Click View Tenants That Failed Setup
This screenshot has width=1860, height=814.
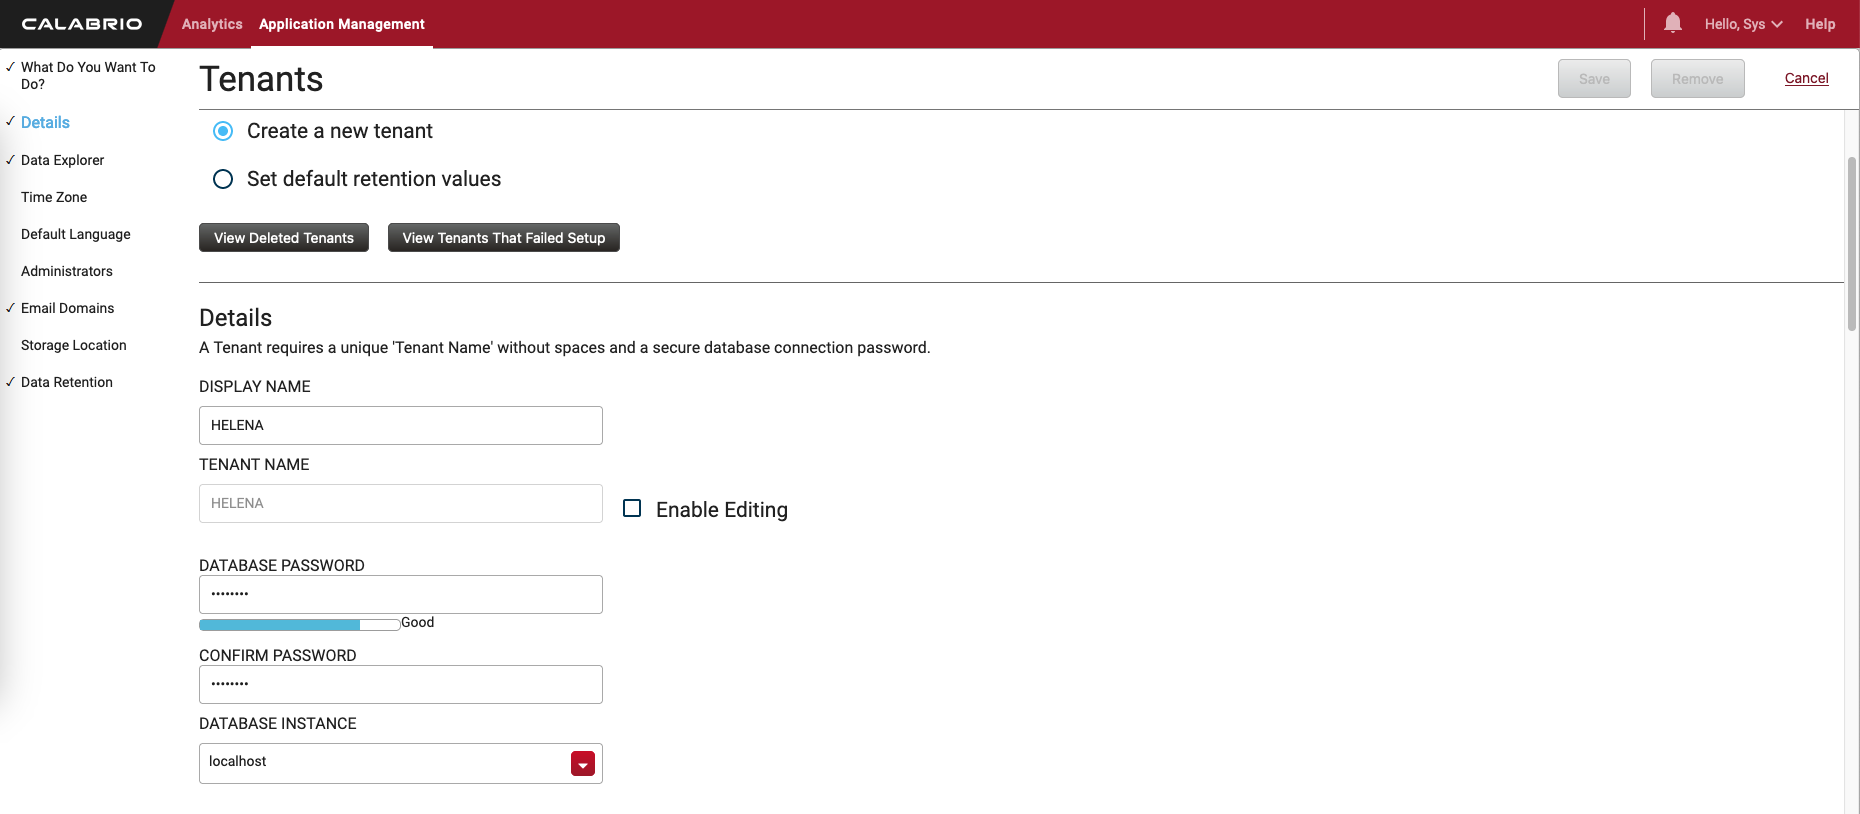click(503, 238)
